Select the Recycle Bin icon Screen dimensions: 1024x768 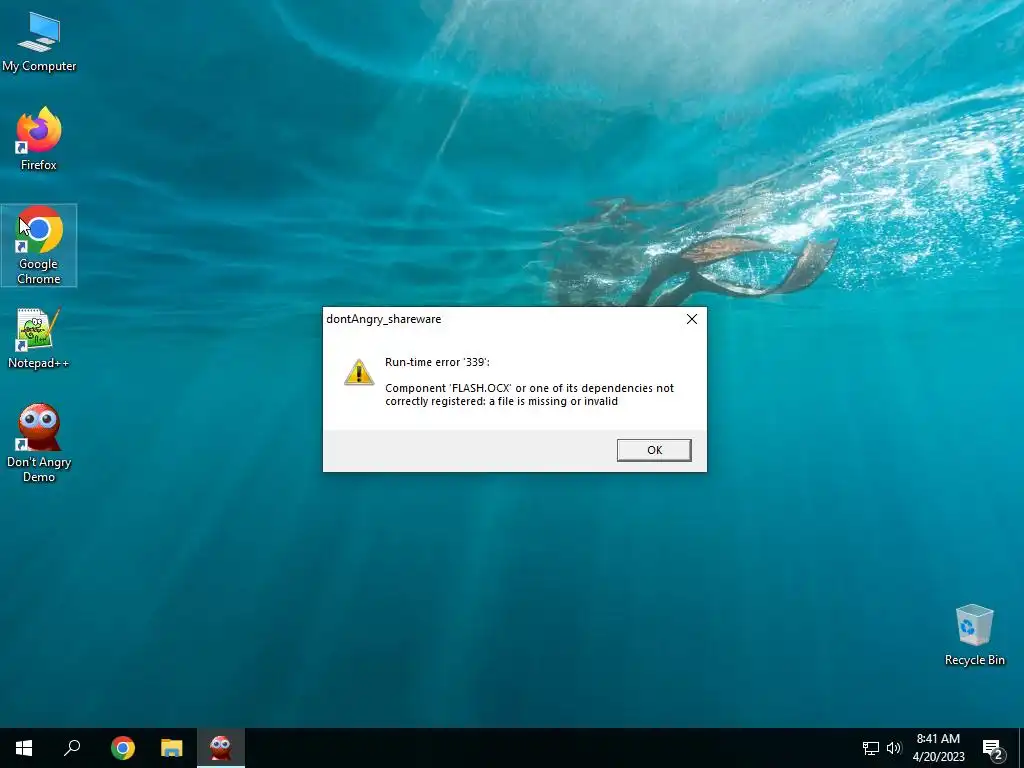[974, 635]
